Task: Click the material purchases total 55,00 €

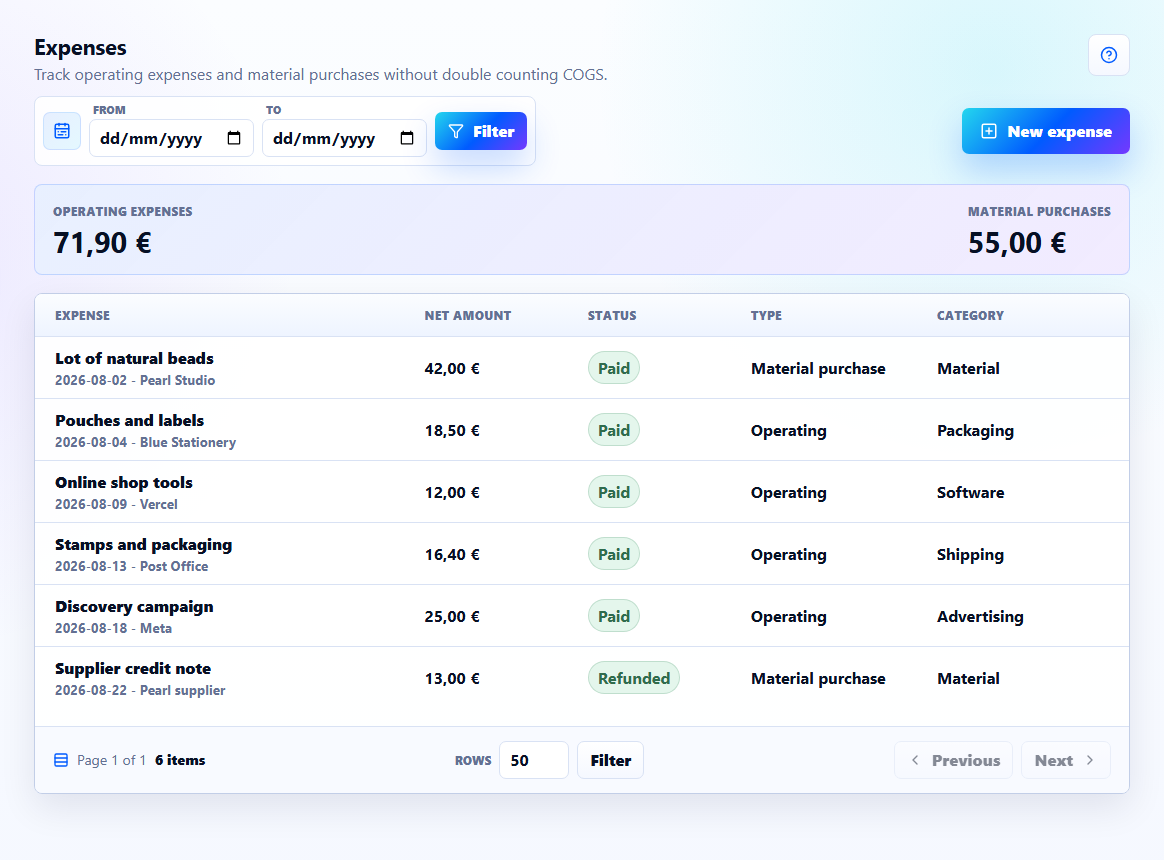Action: tap(1017, 243)
